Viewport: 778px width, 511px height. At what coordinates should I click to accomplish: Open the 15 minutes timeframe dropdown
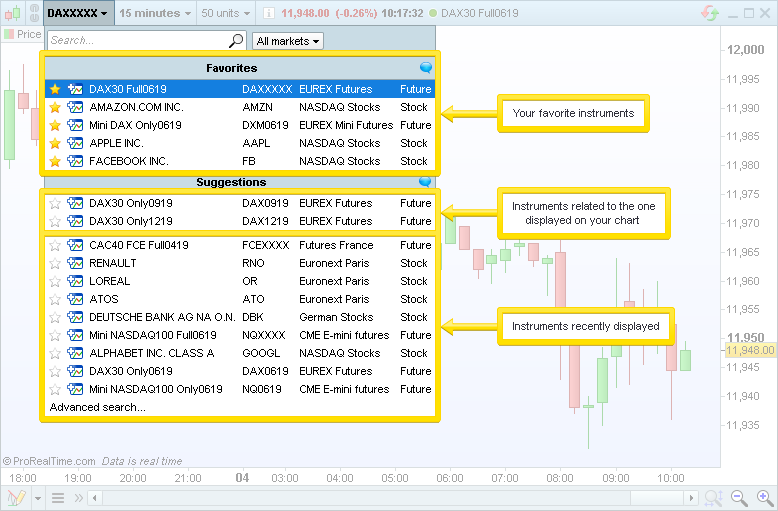click(155, 14)
